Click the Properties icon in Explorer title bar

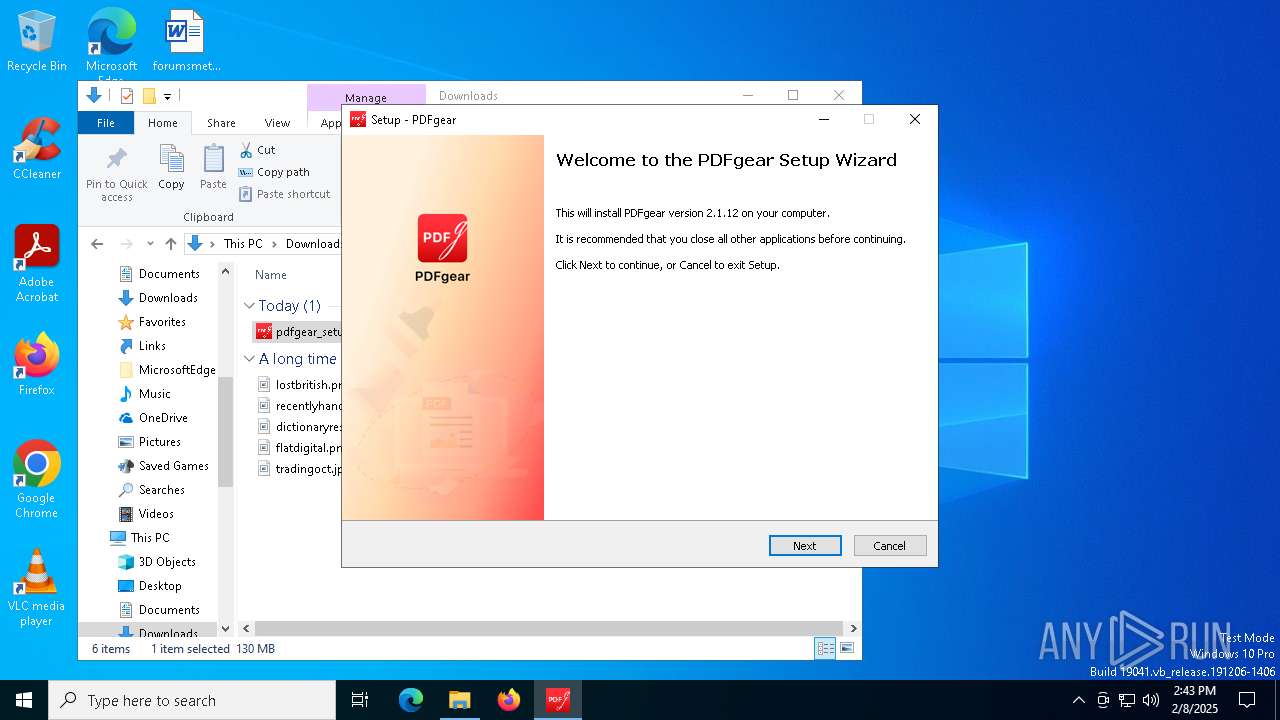[127, 96]
